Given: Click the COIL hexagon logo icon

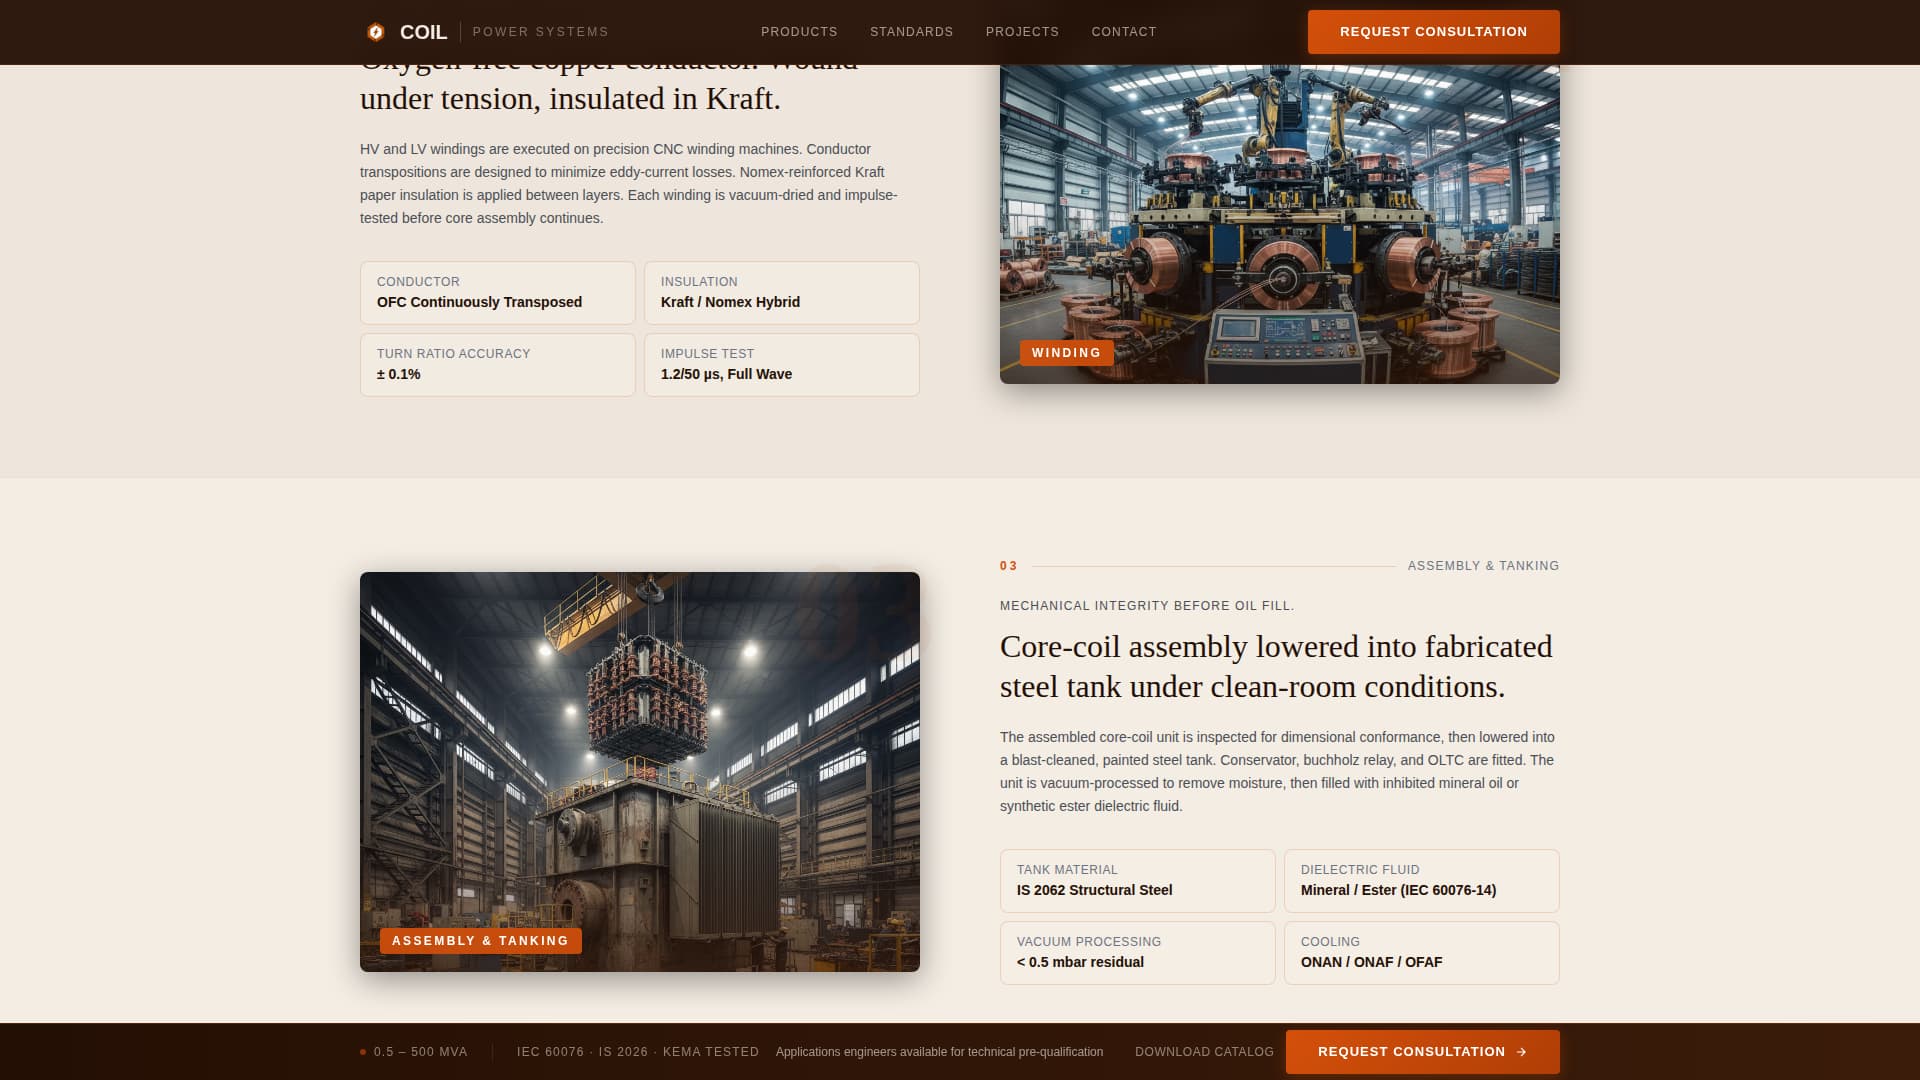Looking at the screenshot, I should coord(376,32).
